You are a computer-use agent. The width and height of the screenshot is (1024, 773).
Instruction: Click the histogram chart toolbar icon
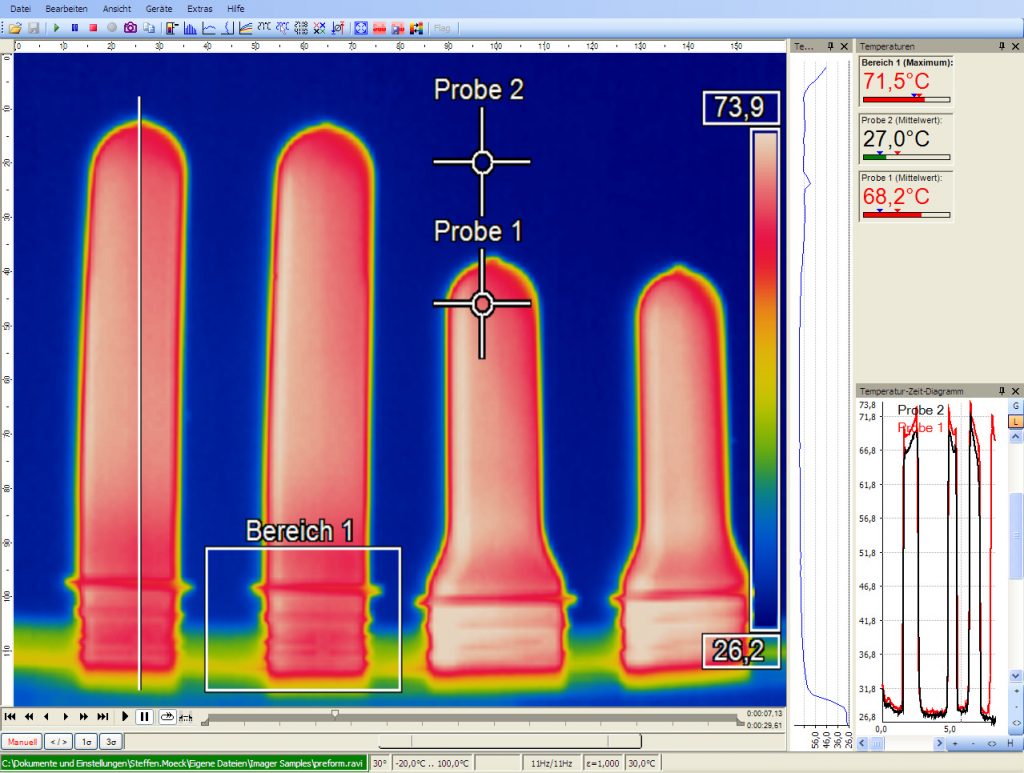pyautogui.click(x=190, y=28)
